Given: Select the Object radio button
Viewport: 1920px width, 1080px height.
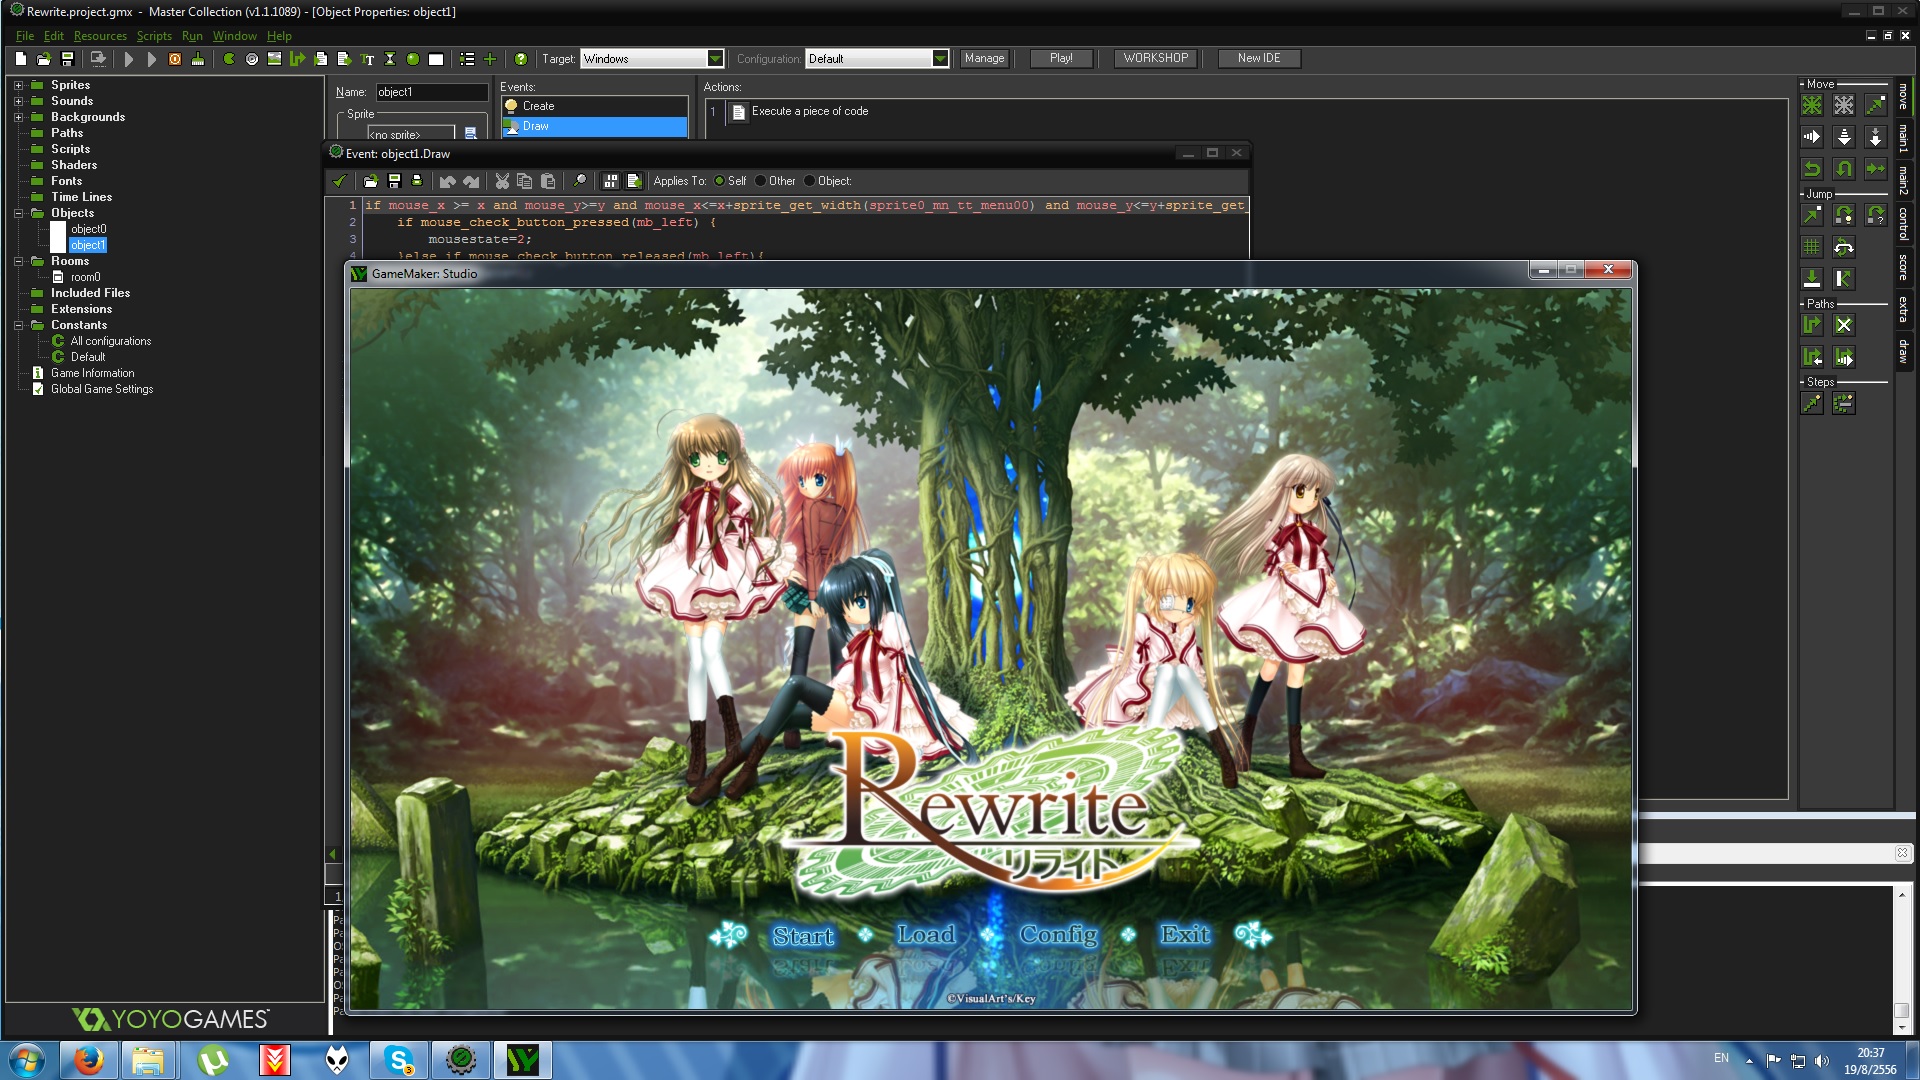Looking at the screenshot, I should (809, 181).
